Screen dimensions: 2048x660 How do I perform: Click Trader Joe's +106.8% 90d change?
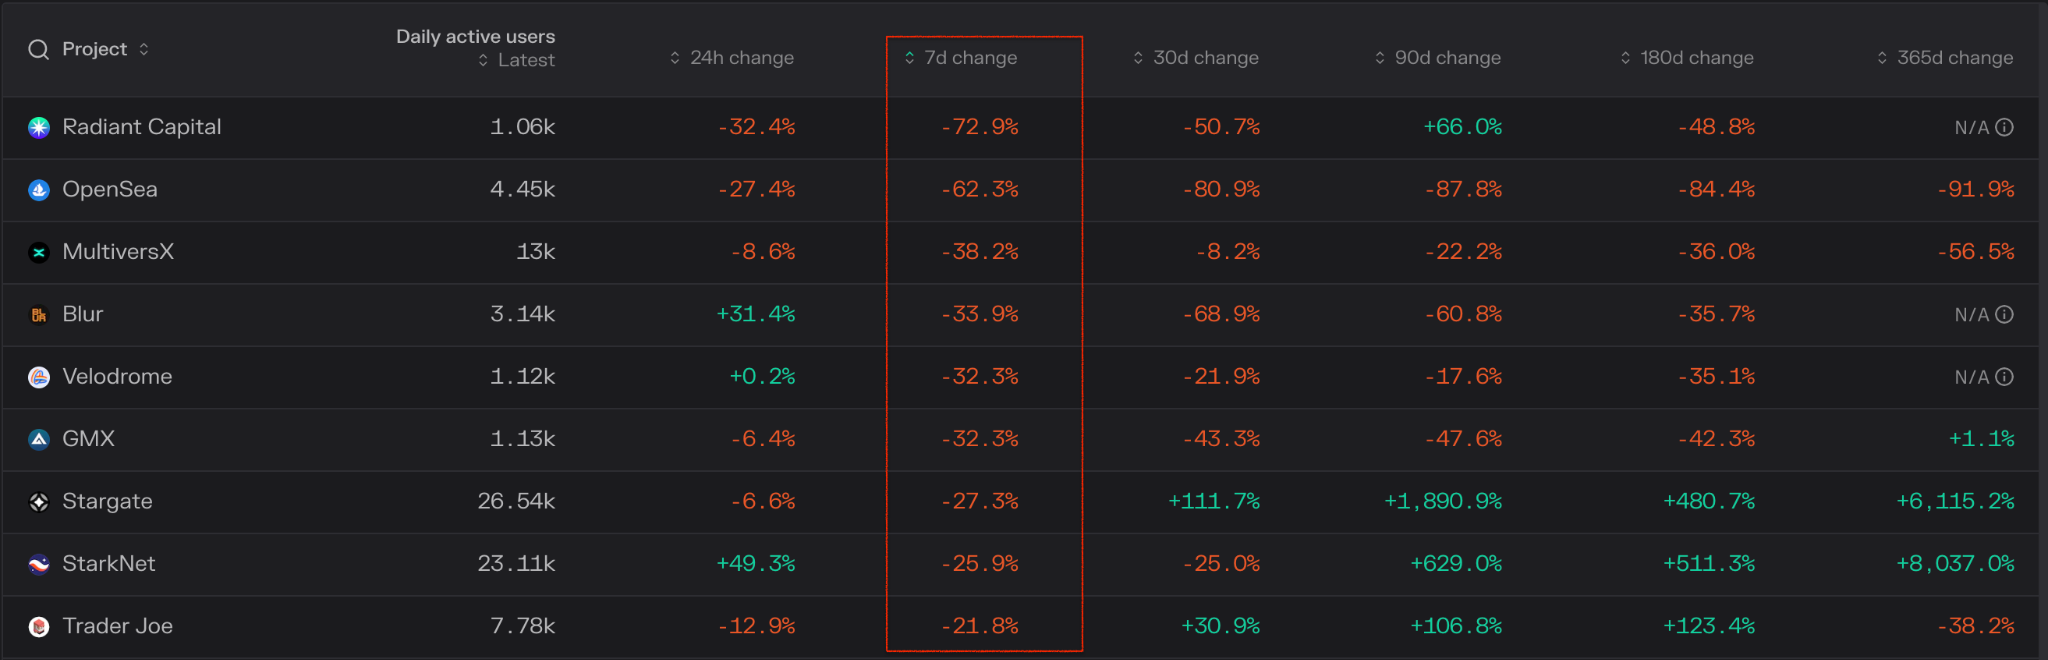(1456, 626)
